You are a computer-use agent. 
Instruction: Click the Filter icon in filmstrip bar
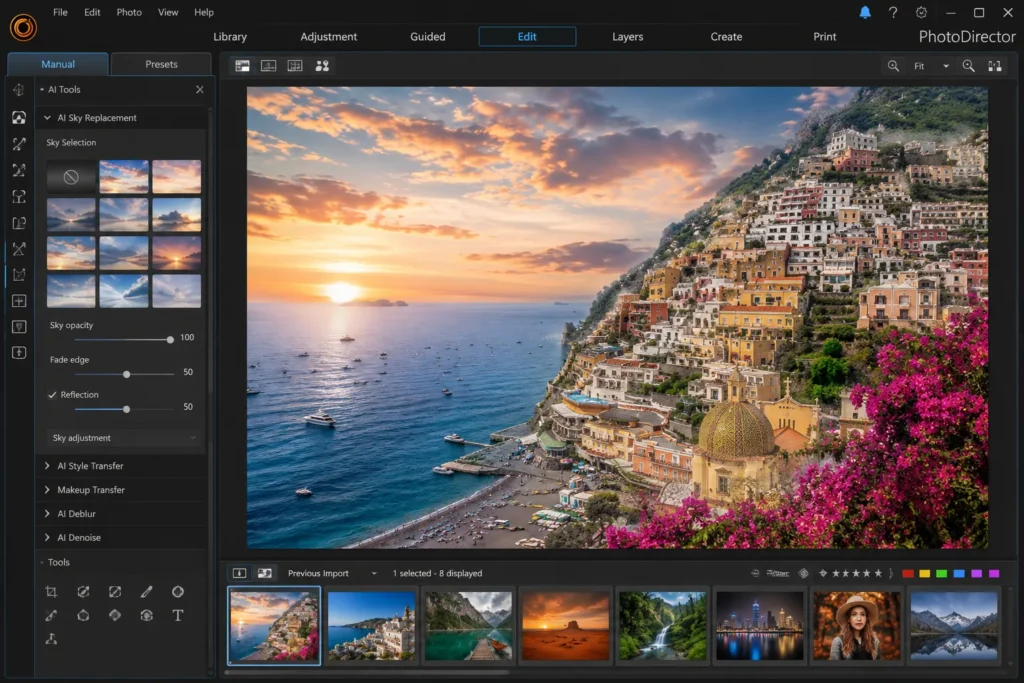tap(777, 573)
